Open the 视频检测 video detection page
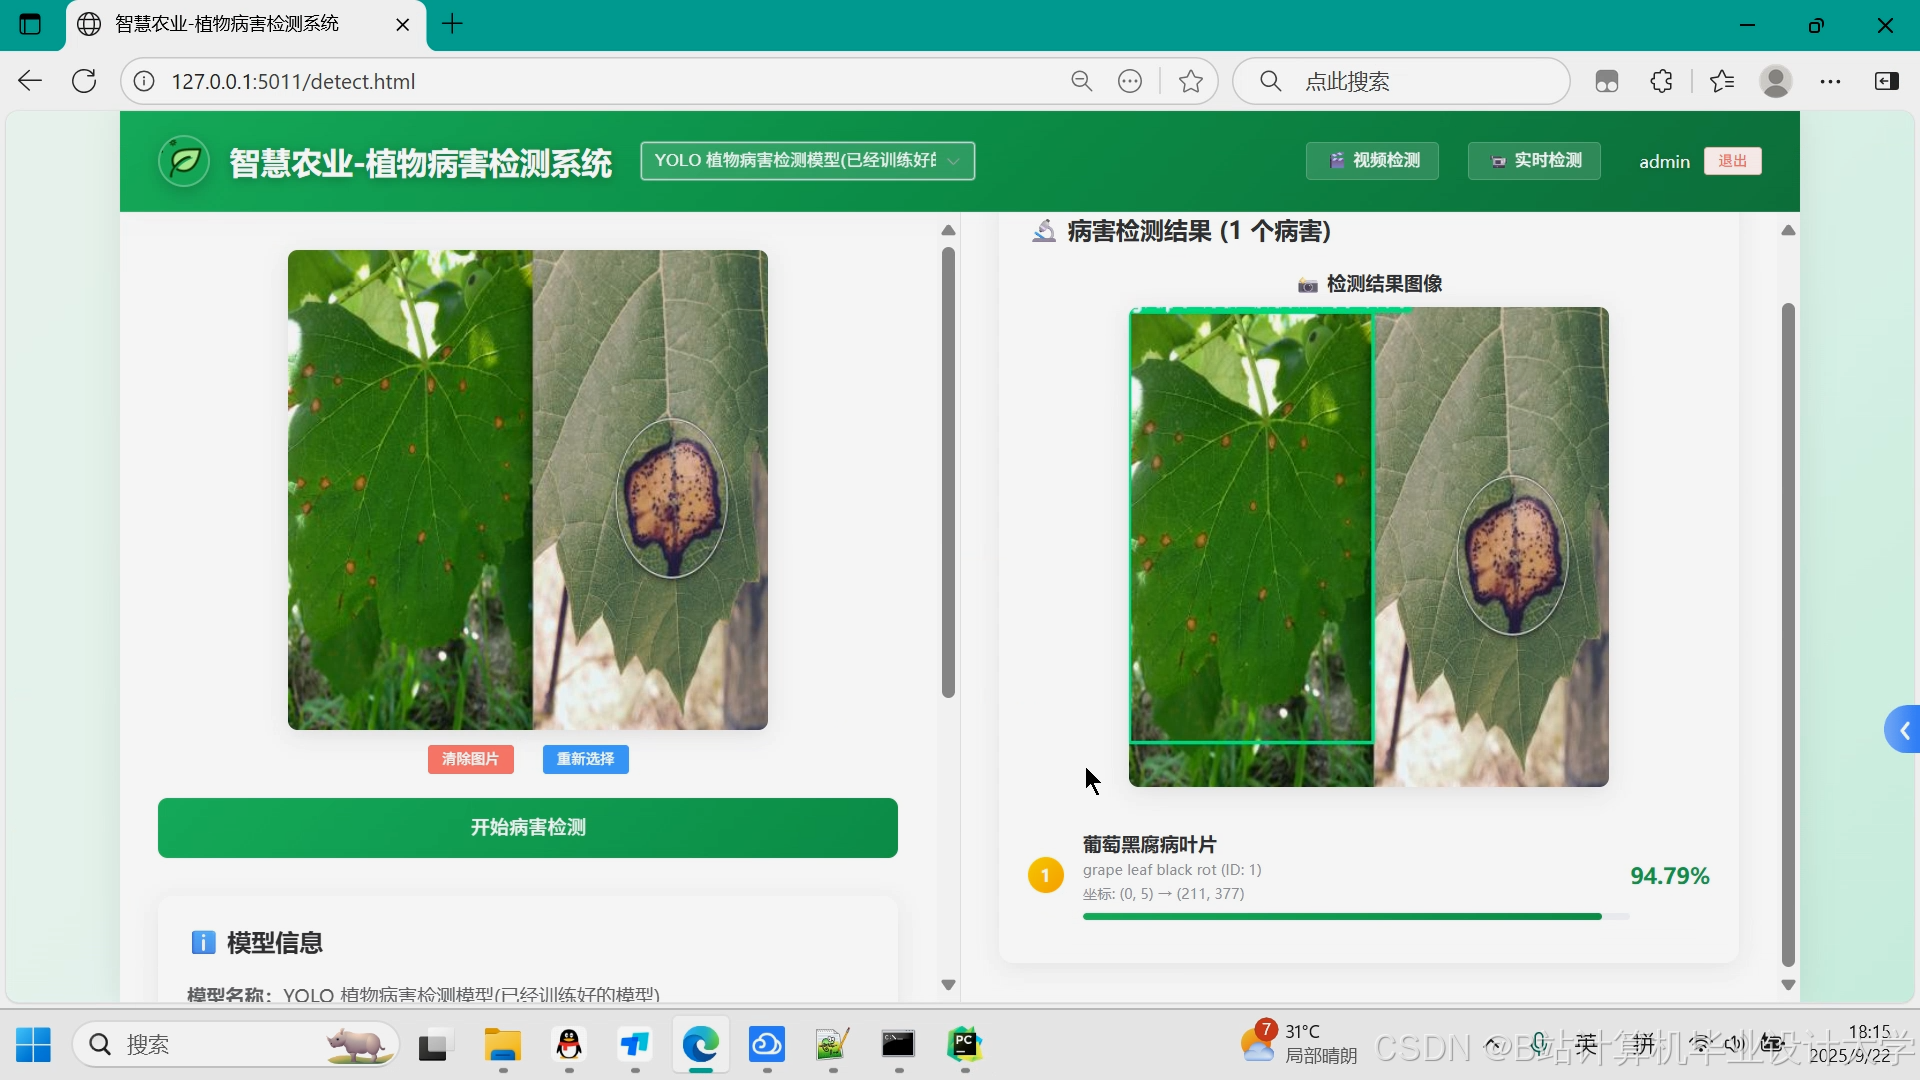 tap(1372, 161)
